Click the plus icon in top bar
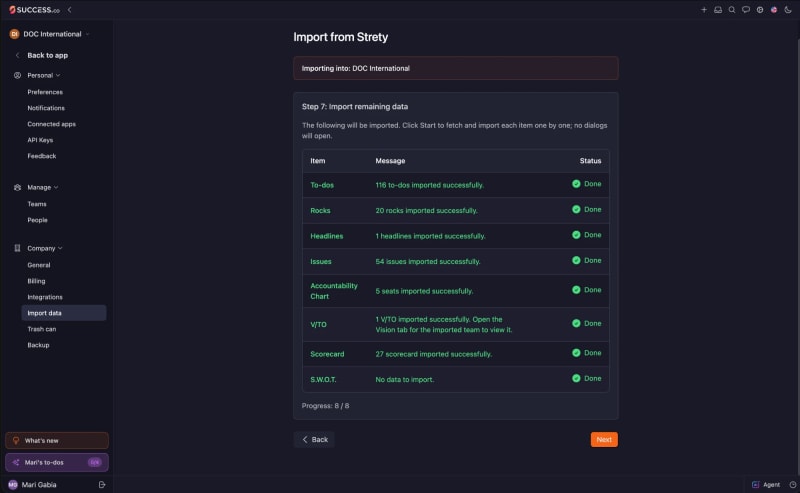This screenshot has width=800, height=493. [704, 10]
